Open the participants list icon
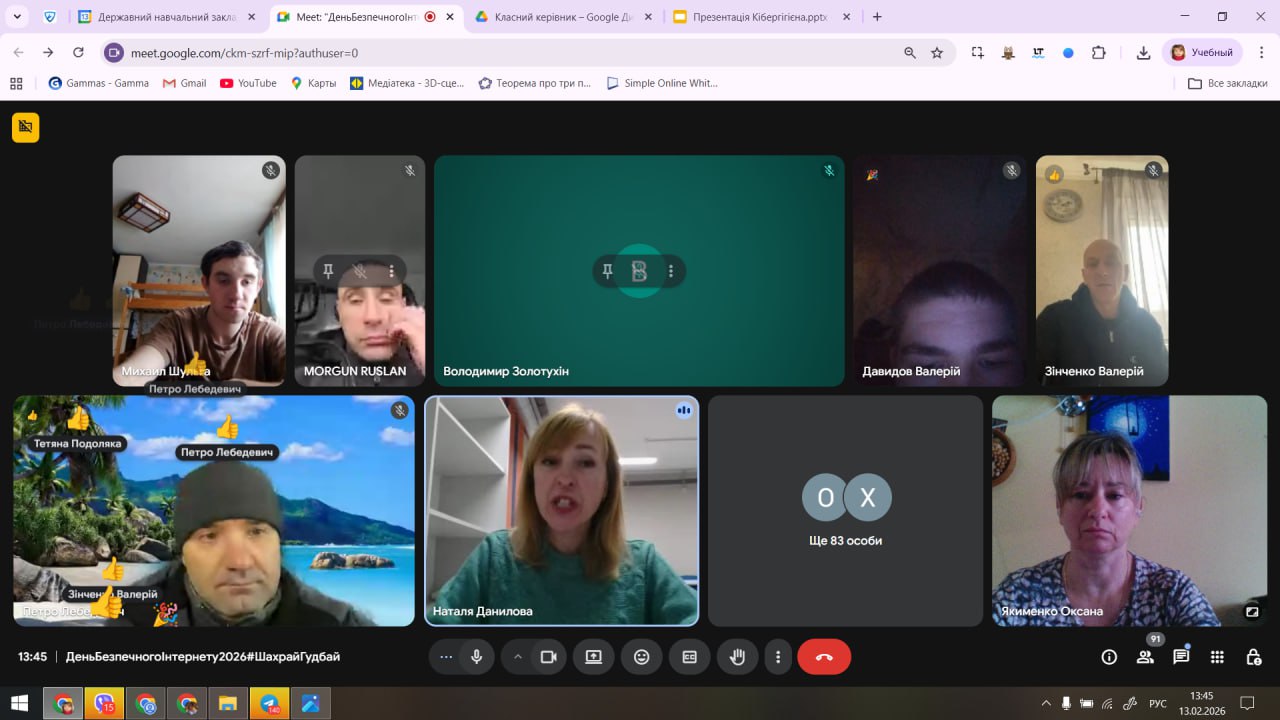The width and height of the screenshot is (1280, 720). 1145,657
